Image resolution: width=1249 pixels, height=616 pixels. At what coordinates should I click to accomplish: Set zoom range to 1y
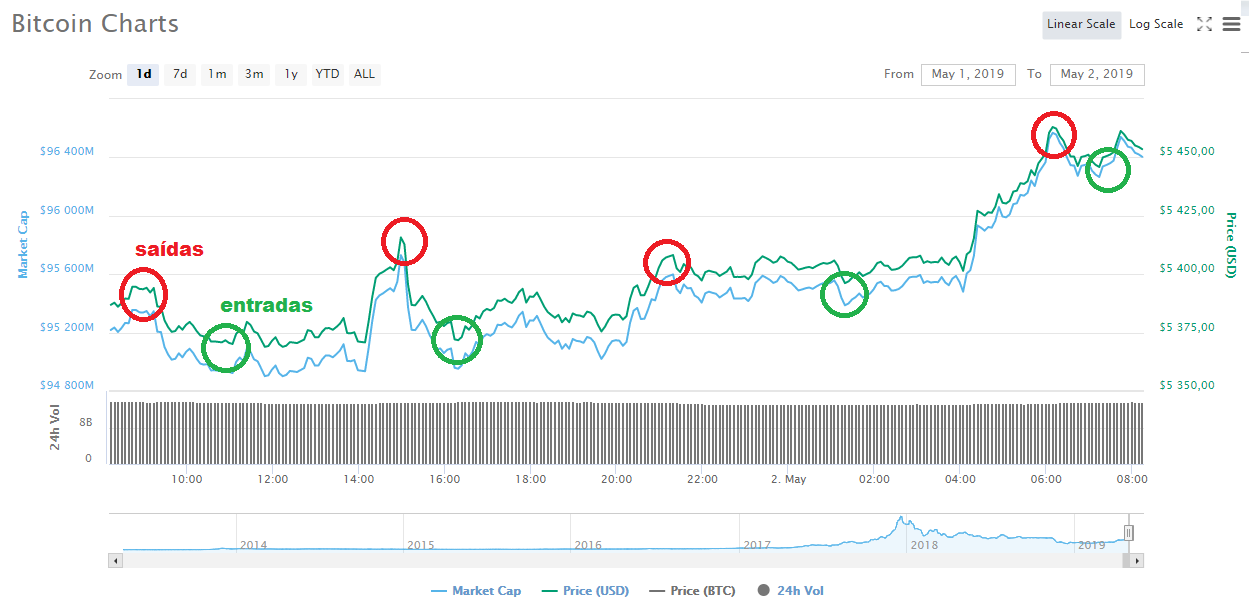[290, 74]
